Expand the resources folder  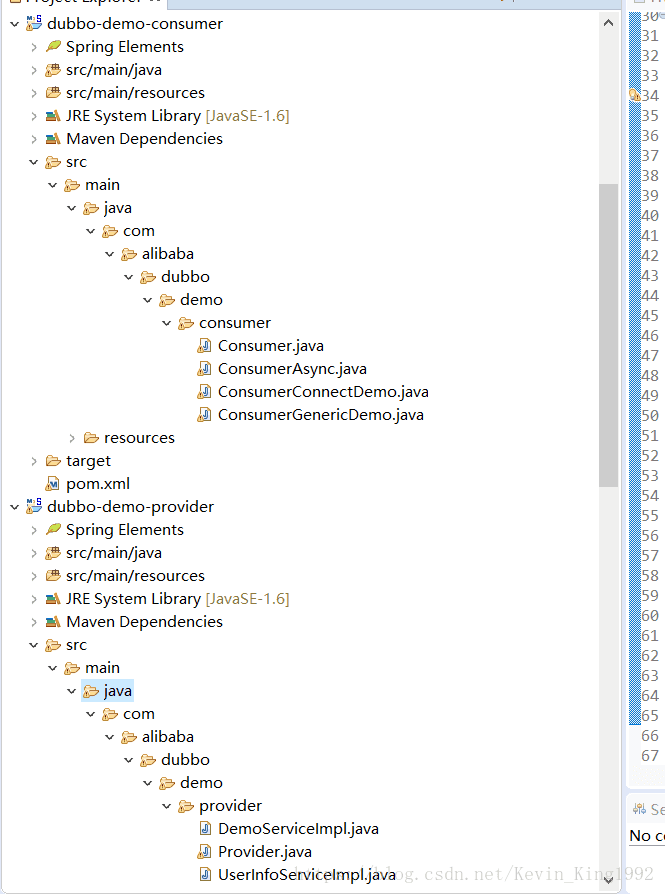72,438
